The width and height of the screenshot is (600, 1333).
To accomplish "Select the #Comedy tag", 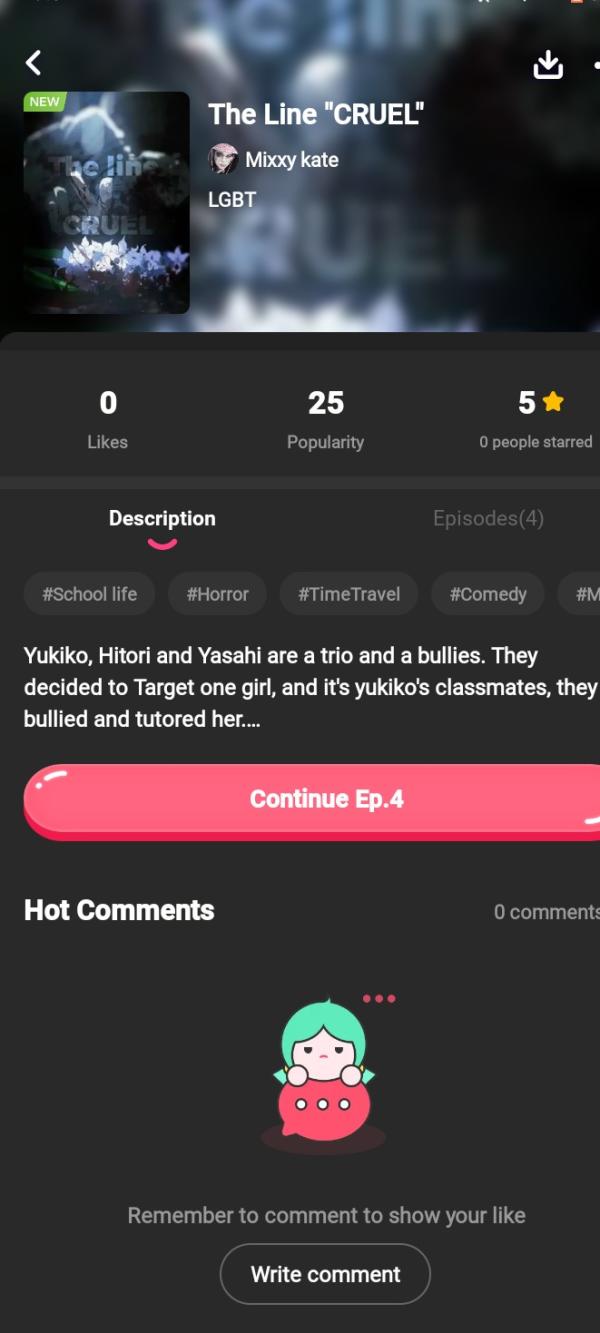I will click(x=487, y=594).
